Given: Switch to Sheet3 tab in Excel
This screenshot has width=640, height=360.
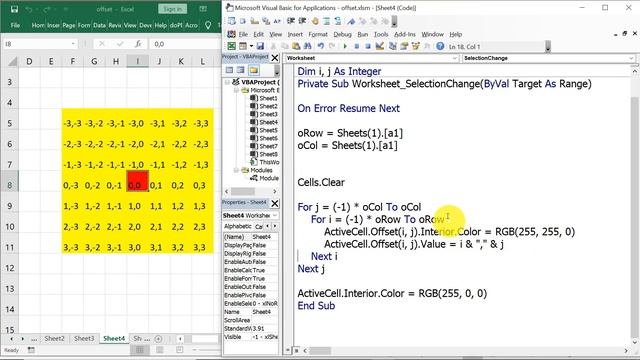Looking at the screenshot, I should pos(84,338).
